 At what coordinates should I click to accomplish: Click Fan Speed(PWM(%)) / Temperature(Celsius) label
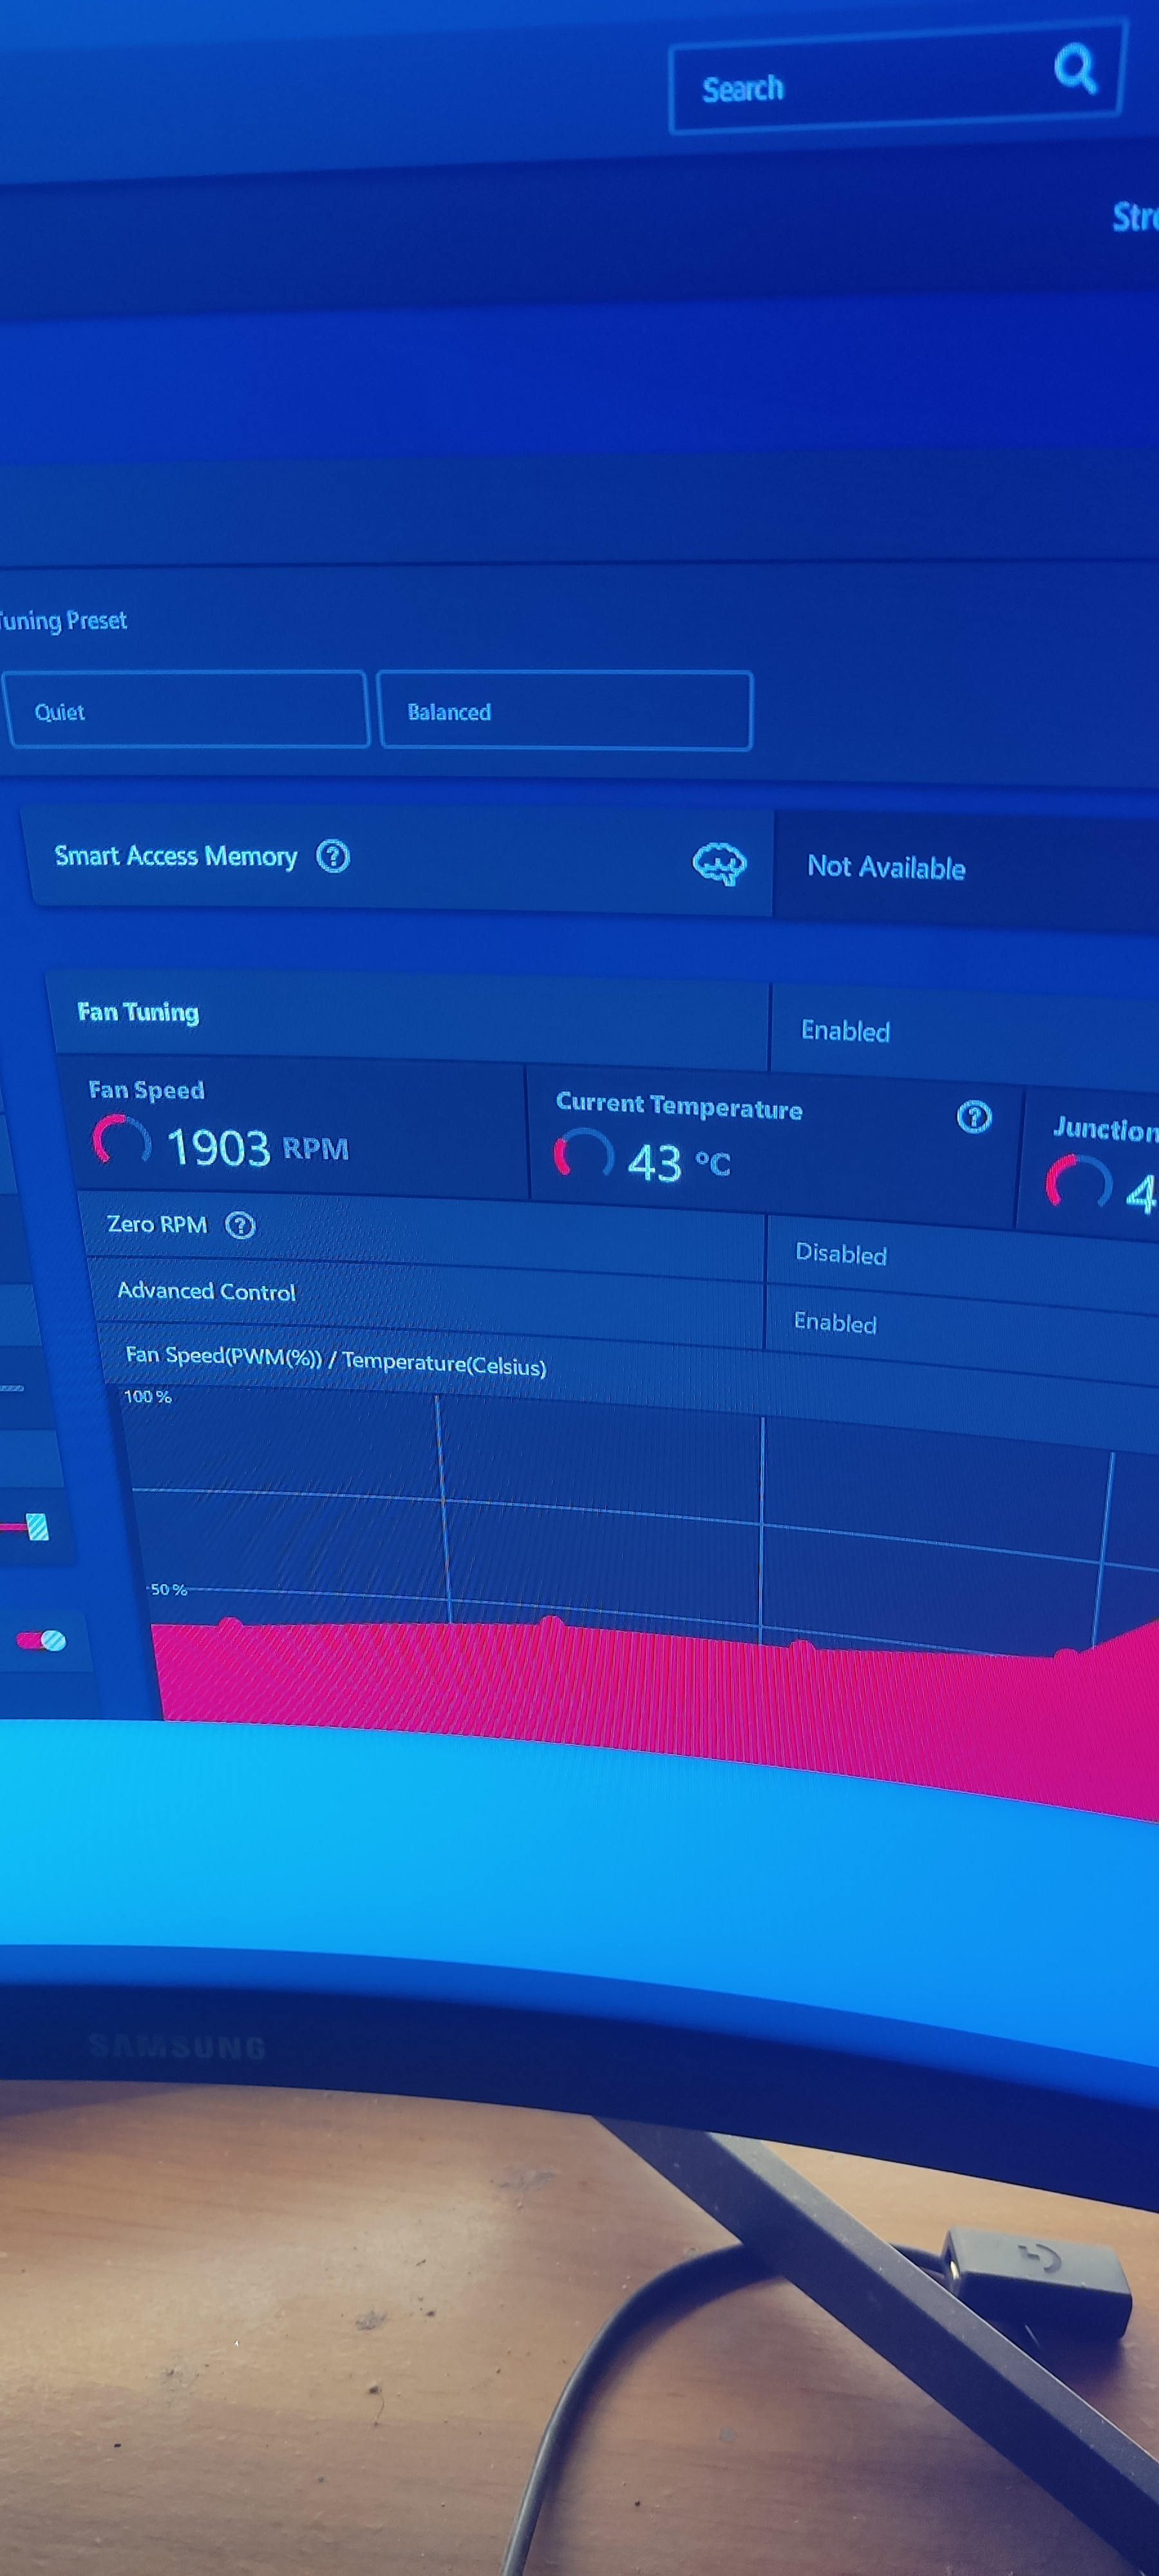point(336,1360)
